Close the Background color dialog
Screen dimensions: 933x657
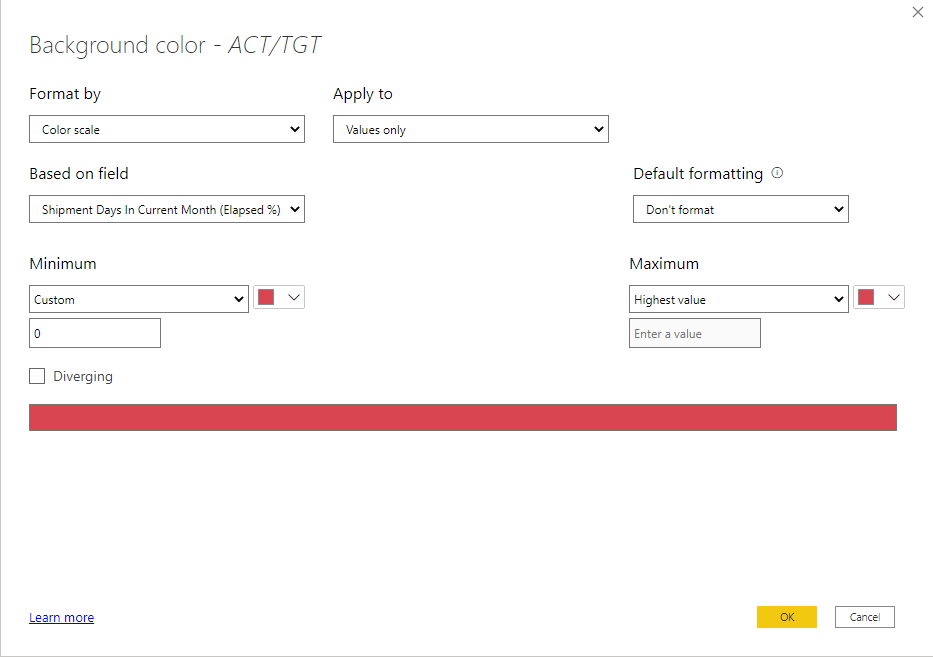[x=918, y=12]
